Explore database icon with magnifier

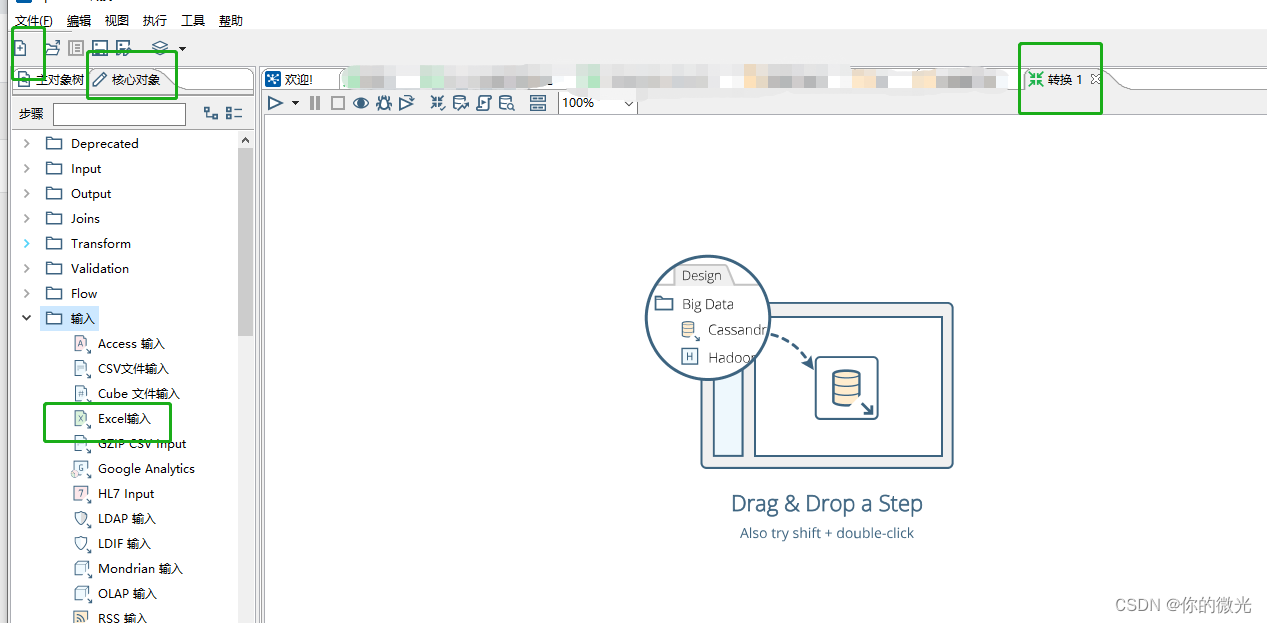pyautogui.click(x=507, y=103)
